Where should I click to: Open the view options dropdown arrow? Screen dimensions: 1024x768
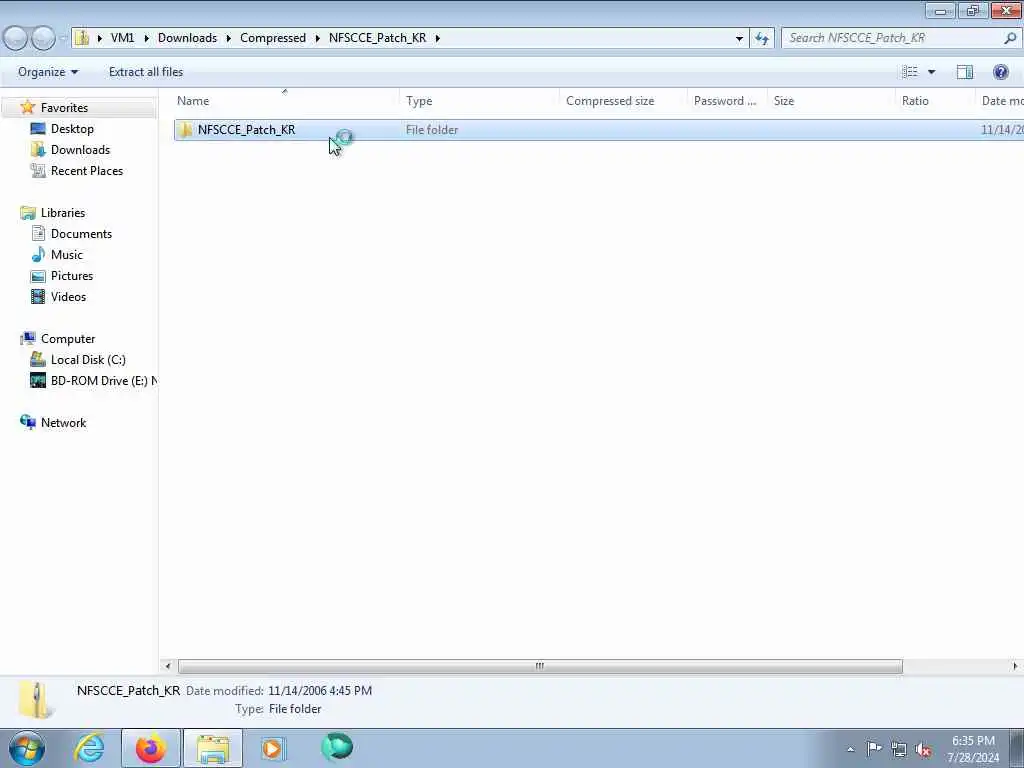931,72
